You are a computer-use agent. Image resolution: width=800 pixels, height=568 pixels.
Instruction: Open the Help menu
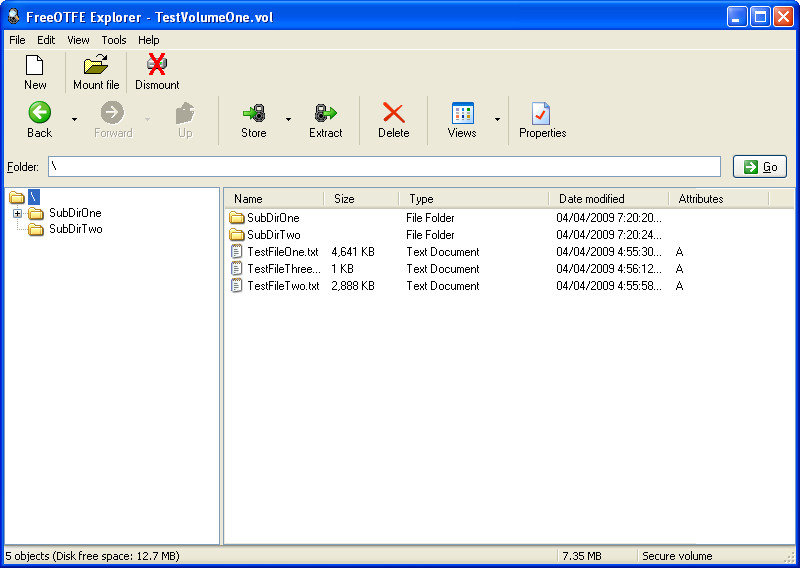click(148, 40)
